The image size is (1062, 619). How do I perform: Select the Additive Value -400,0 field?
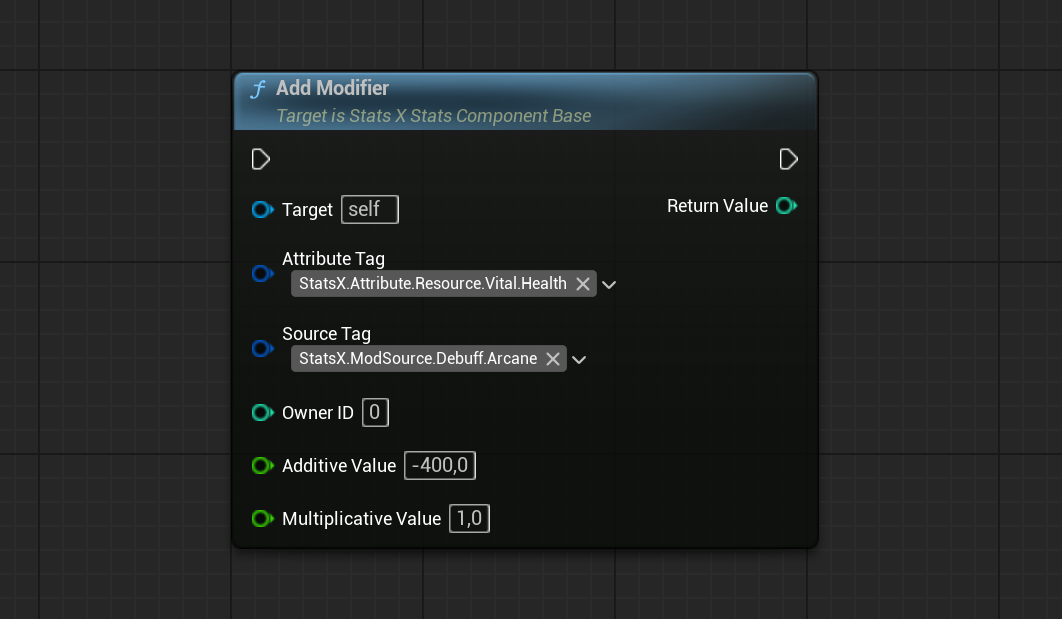pos(440,465)
